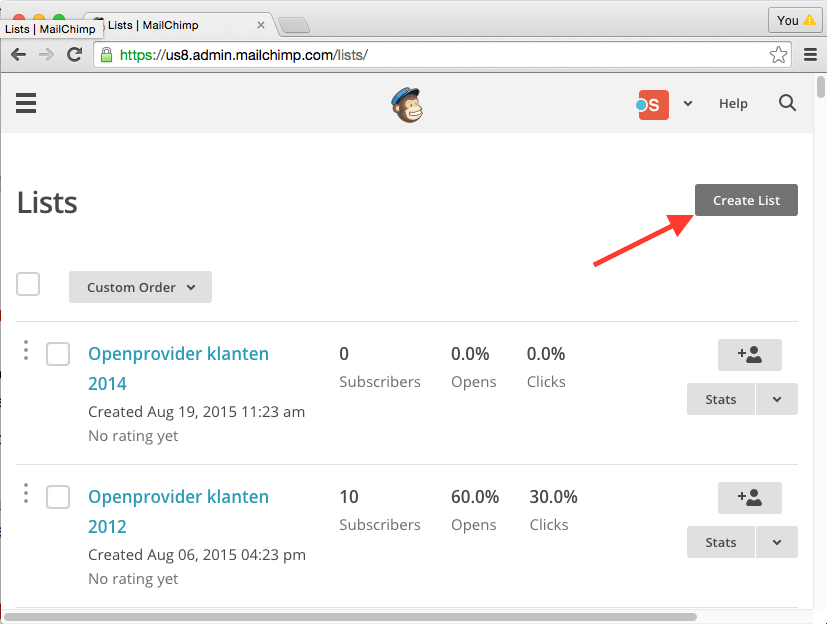Click '10 Subscribers' count for klanten 2012
The width and height of the screenshot is (827, 624).
380,511
